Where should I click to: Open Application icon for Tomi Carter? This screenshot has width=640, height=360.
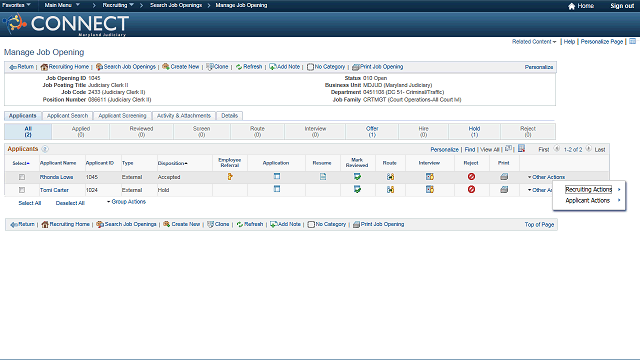tap(277, 189)
